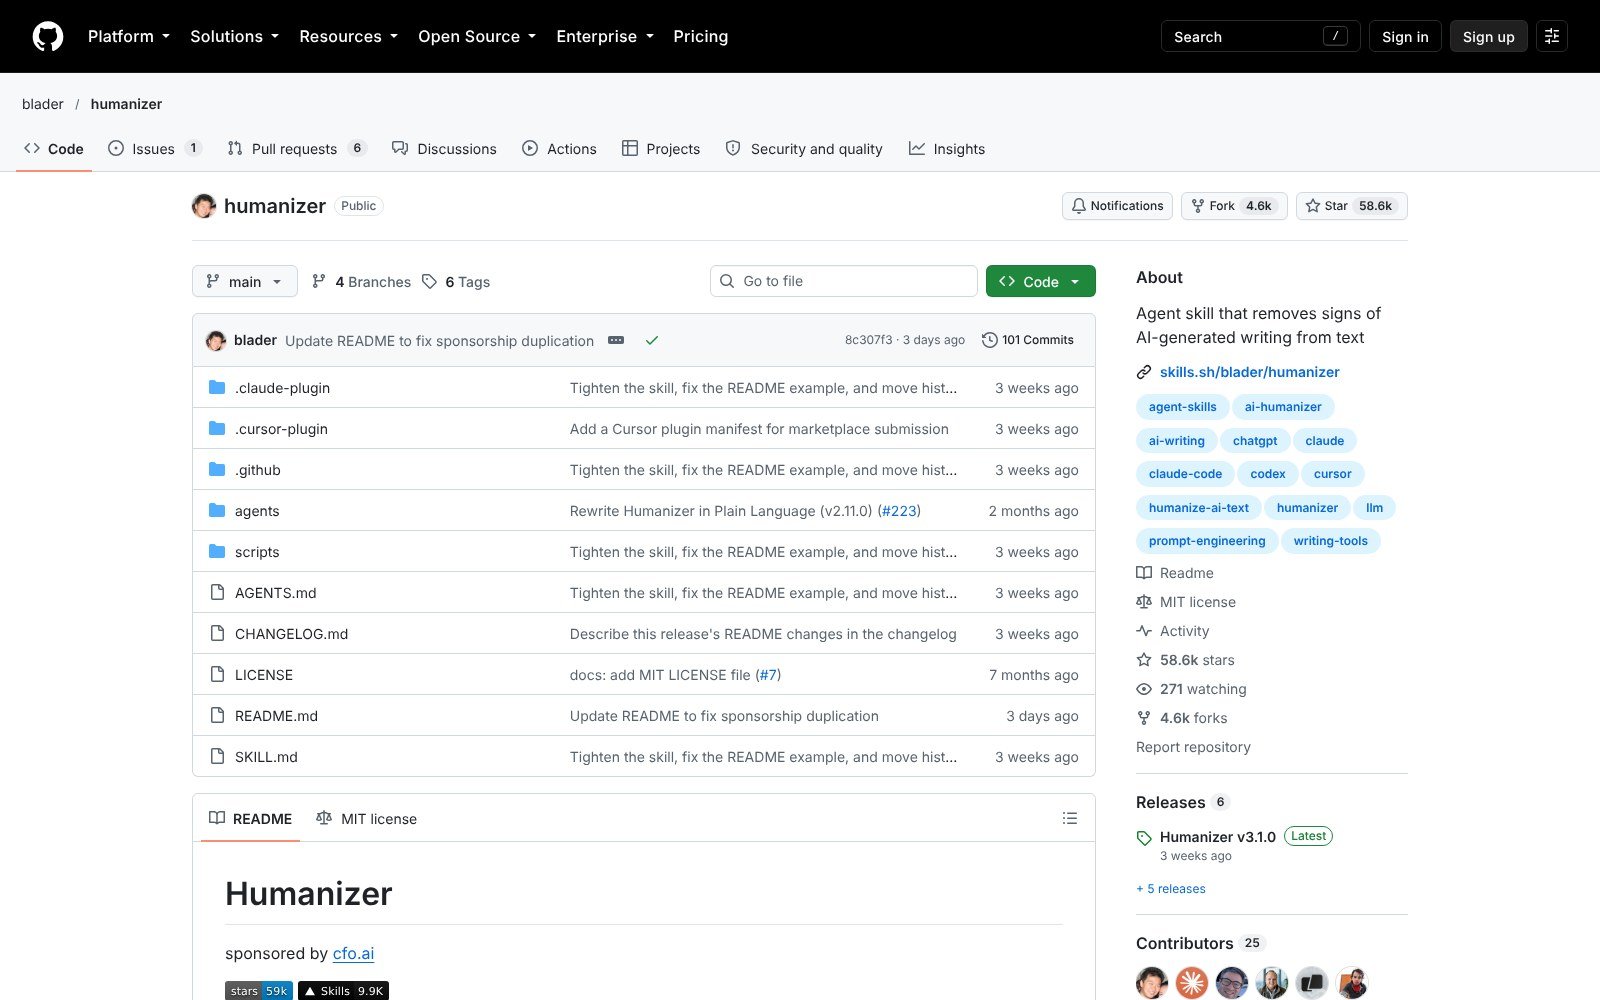Open the 271 watching link

pyautogui.click(x=1203, y=689)
